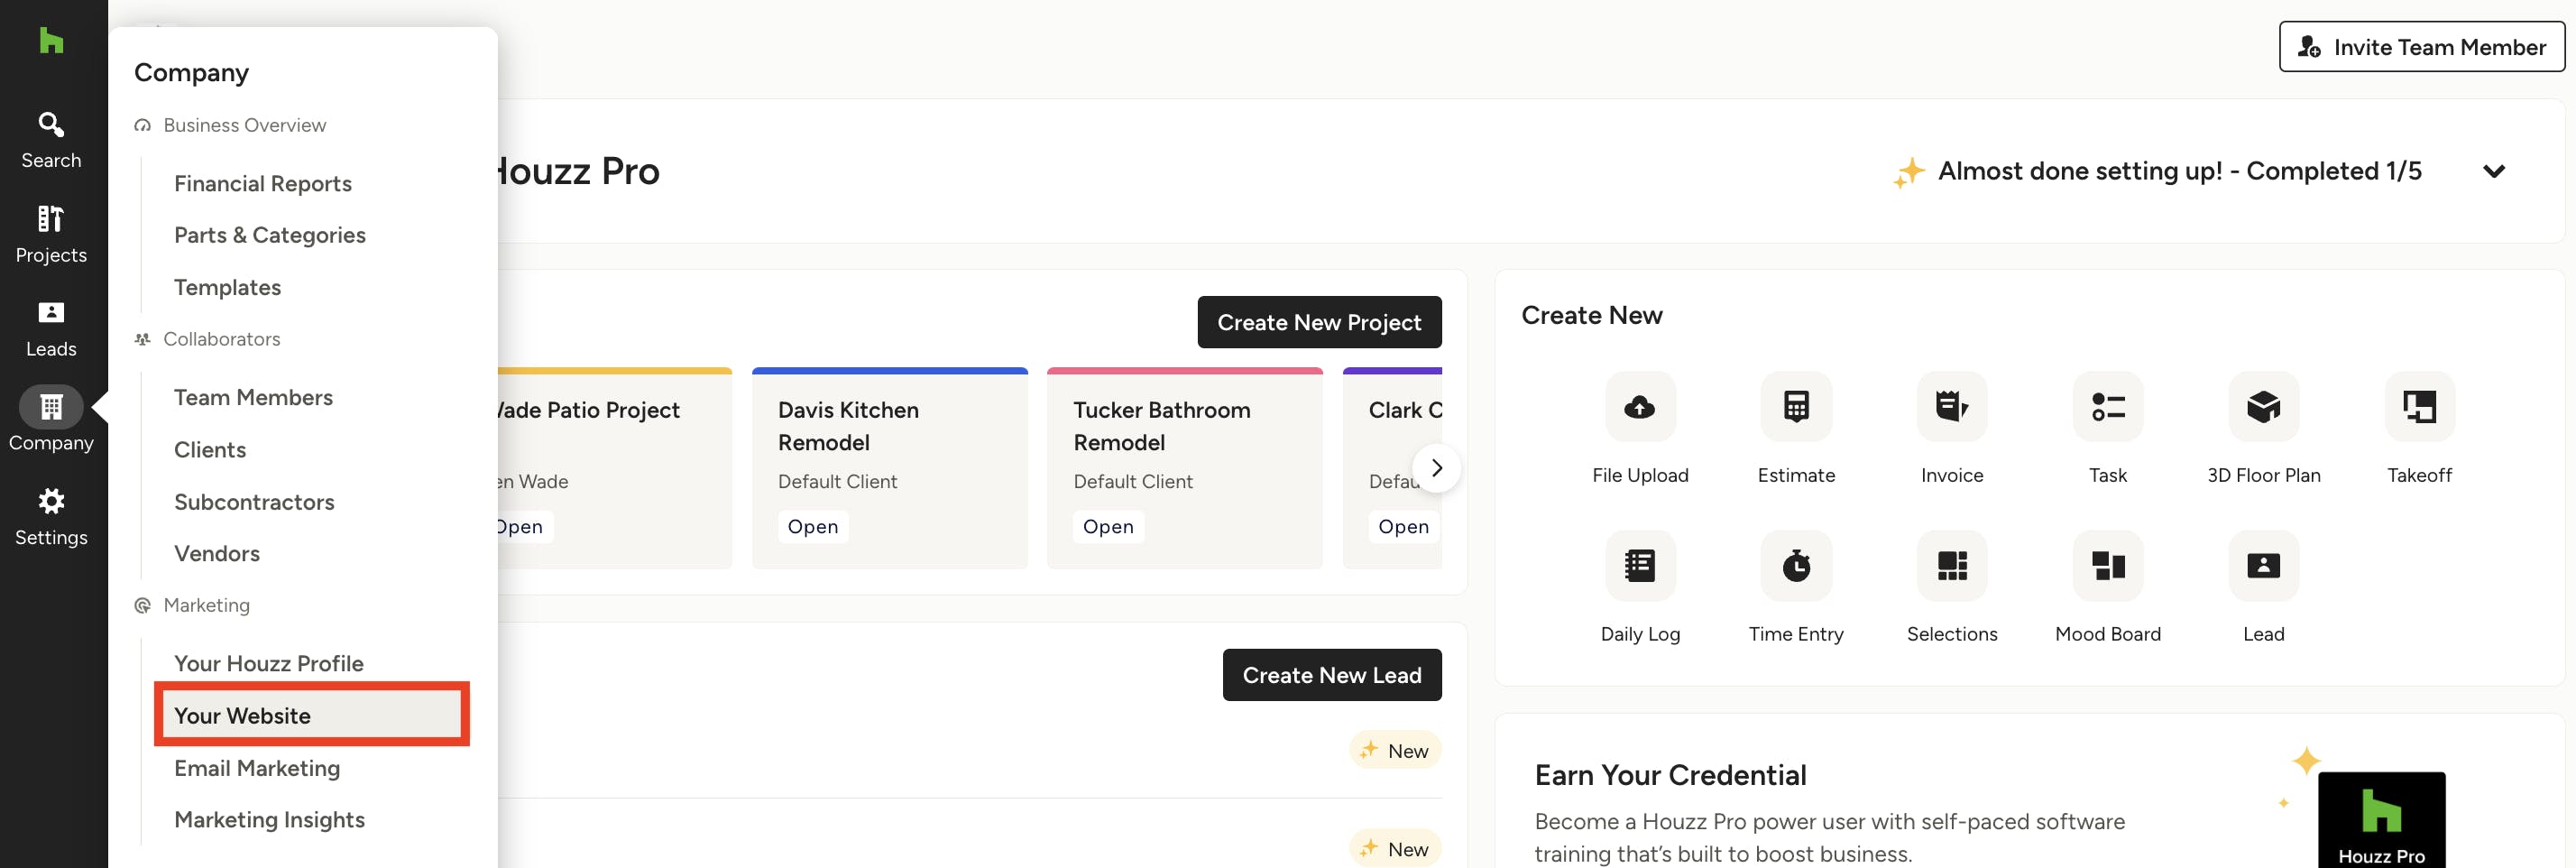Viewport: 2576px width, 868px height.
Task: Add a Daily Log entry icon
Action: pyautogui.click(x=1640, y=565)
